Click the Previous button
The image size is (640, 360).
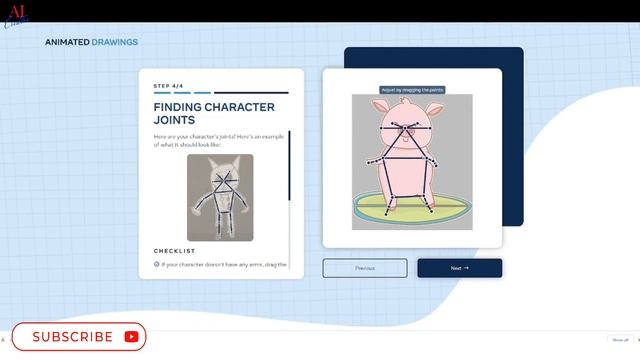point(365,268)
